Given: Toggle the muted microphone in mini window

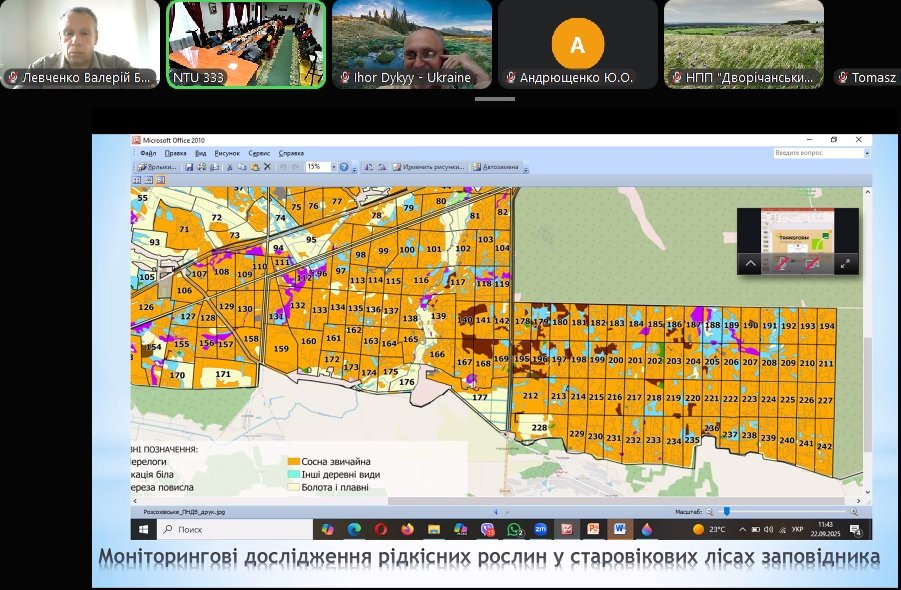Looking at the screenshot, I should tap(782, 264).
